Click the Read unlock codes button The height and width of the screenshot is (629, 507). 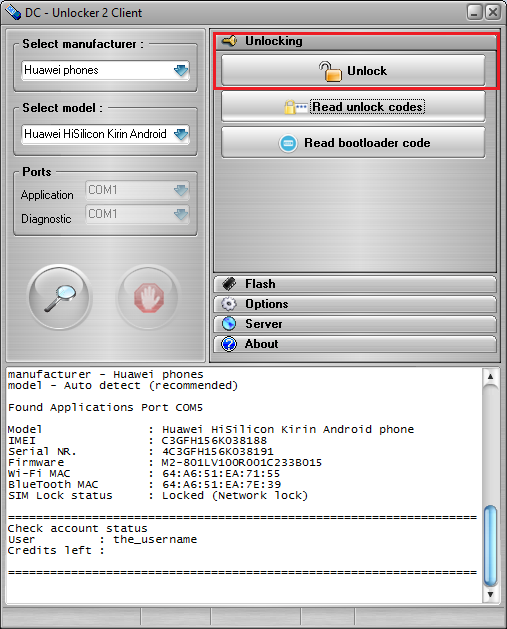pyautogui.click(x=353, y=107)
